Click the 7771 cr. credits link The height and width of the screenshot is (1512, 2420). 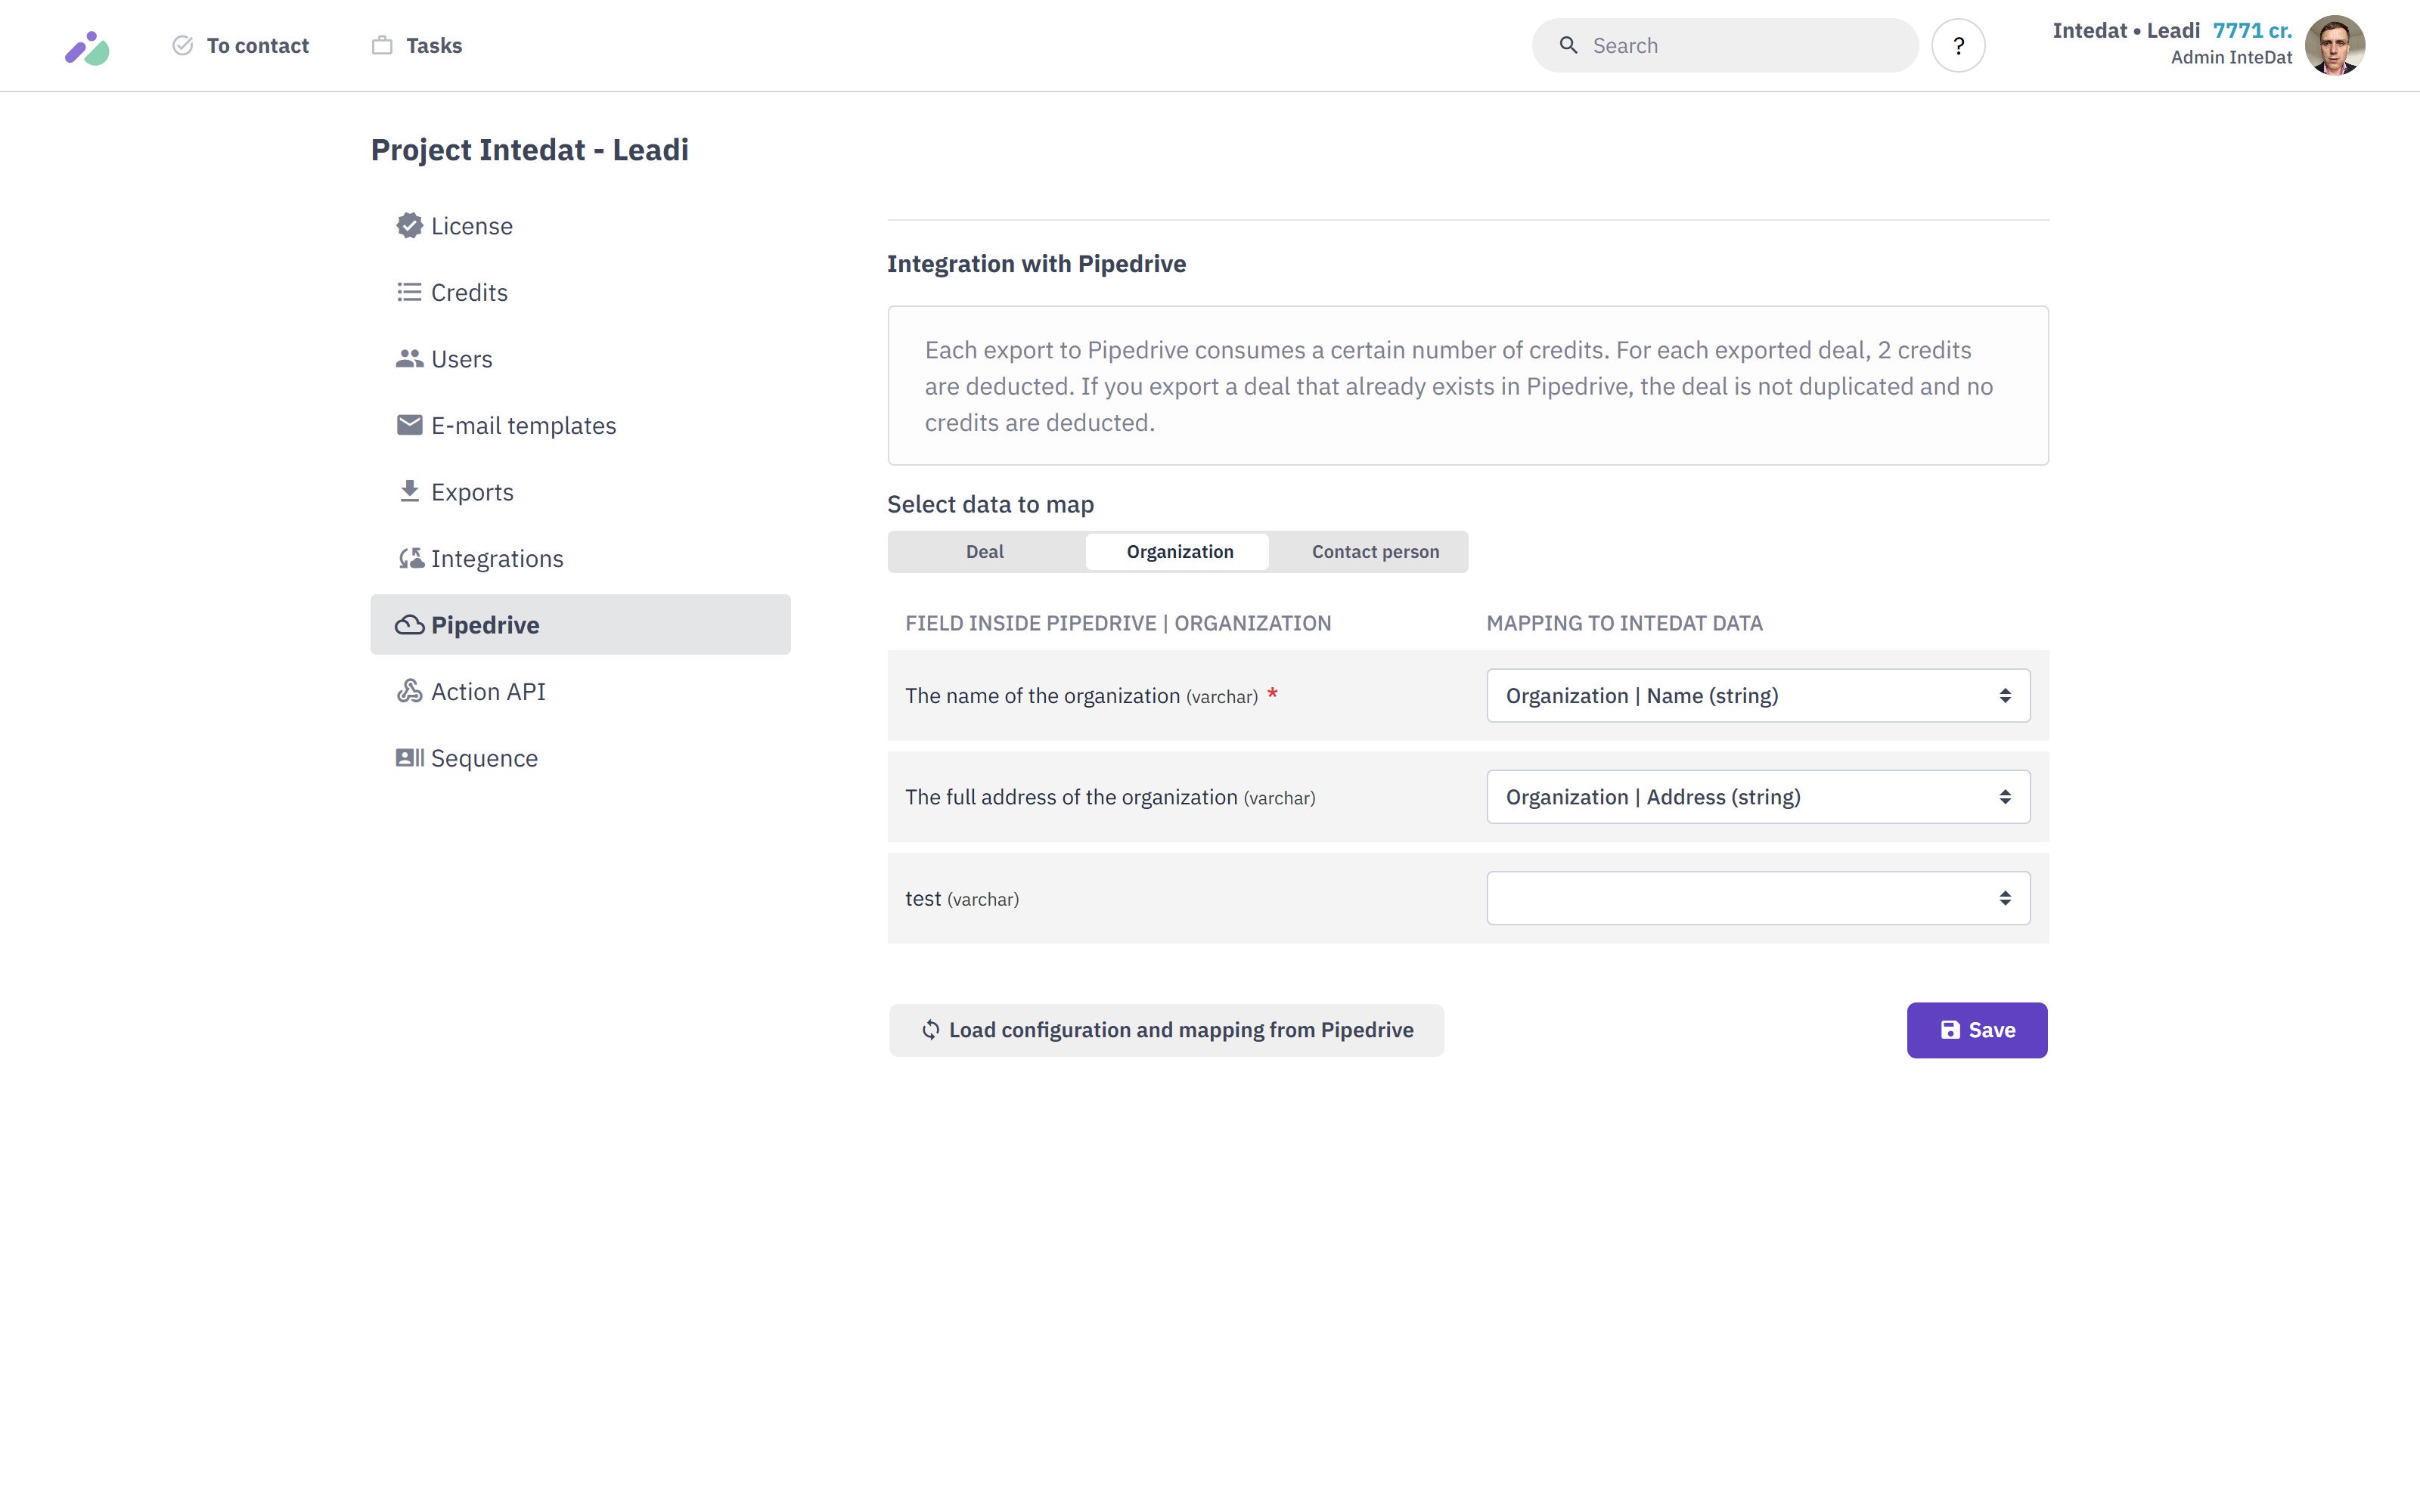(2251, 31)
